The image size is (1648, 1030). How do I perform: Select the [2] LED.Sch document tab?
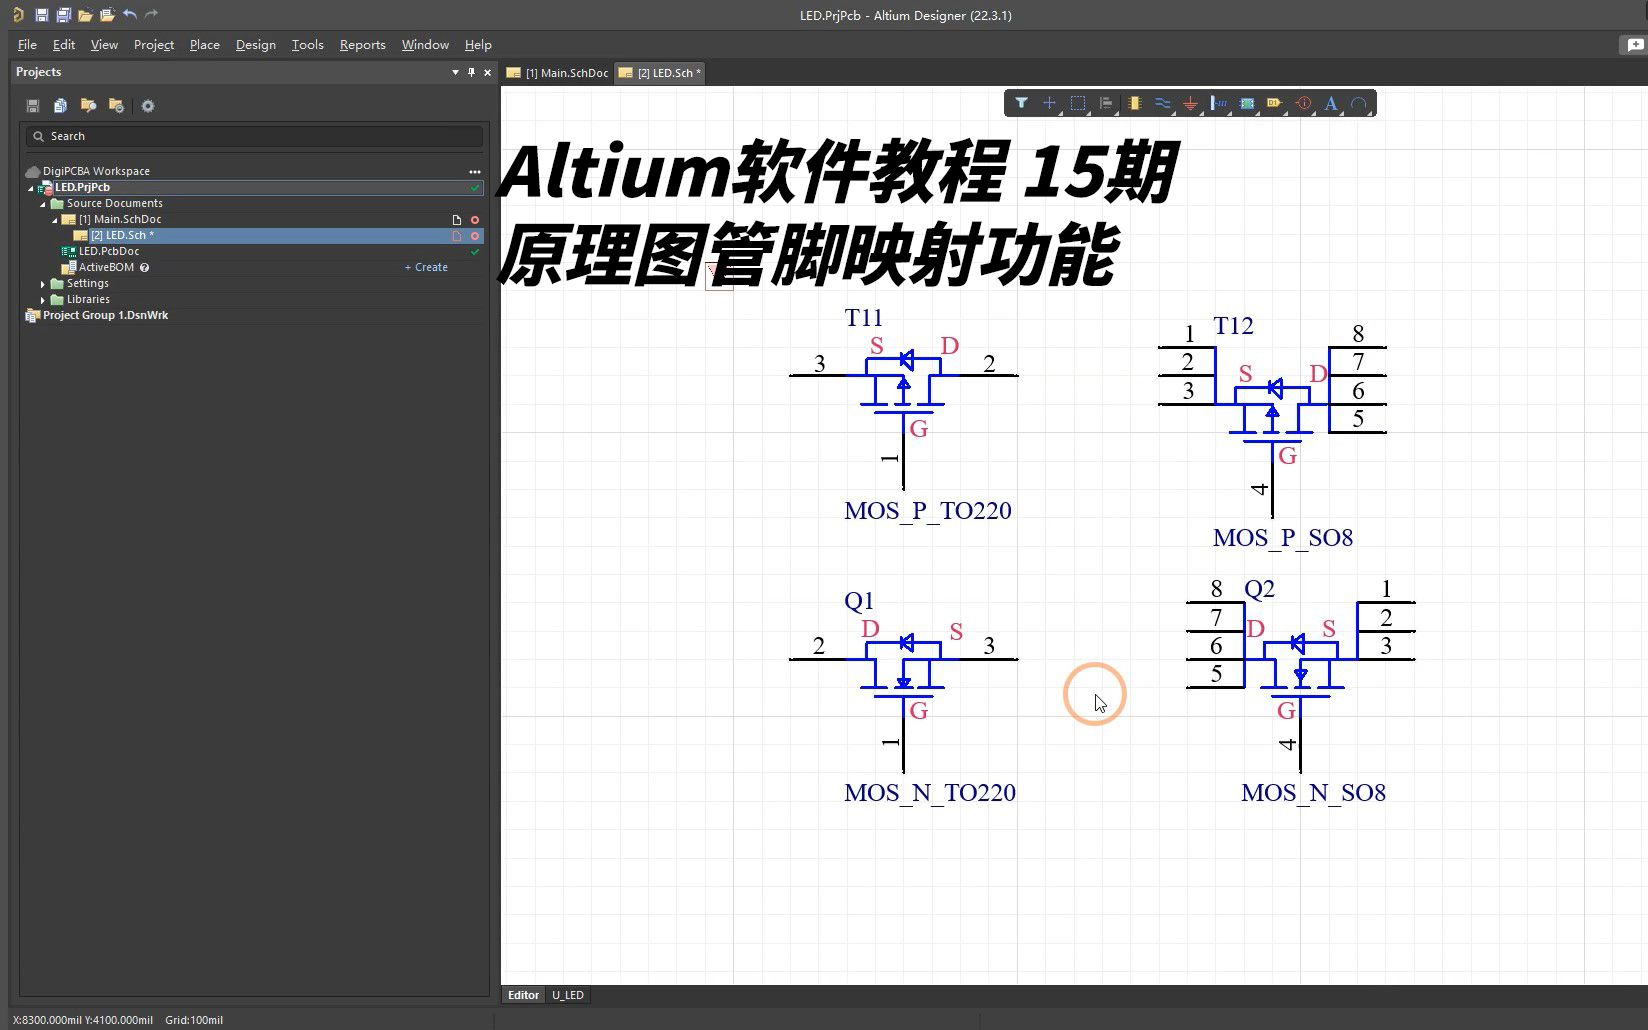[660, 73]
